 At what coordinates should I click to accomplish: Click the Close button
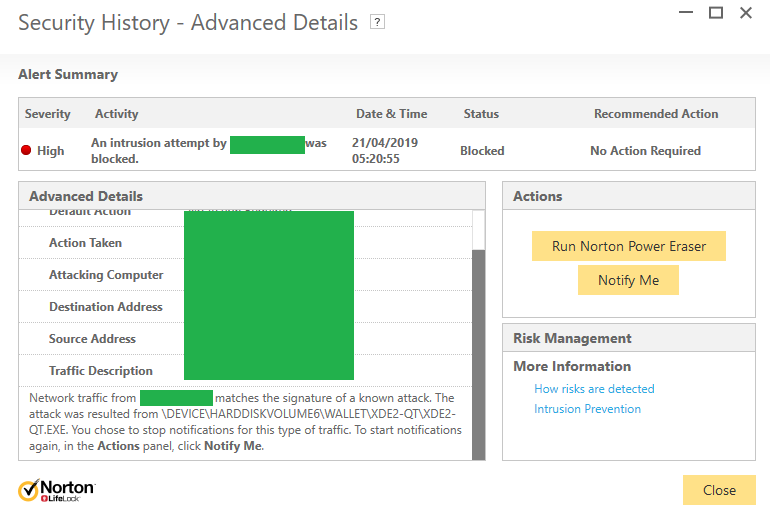click(x=719, y=490)
